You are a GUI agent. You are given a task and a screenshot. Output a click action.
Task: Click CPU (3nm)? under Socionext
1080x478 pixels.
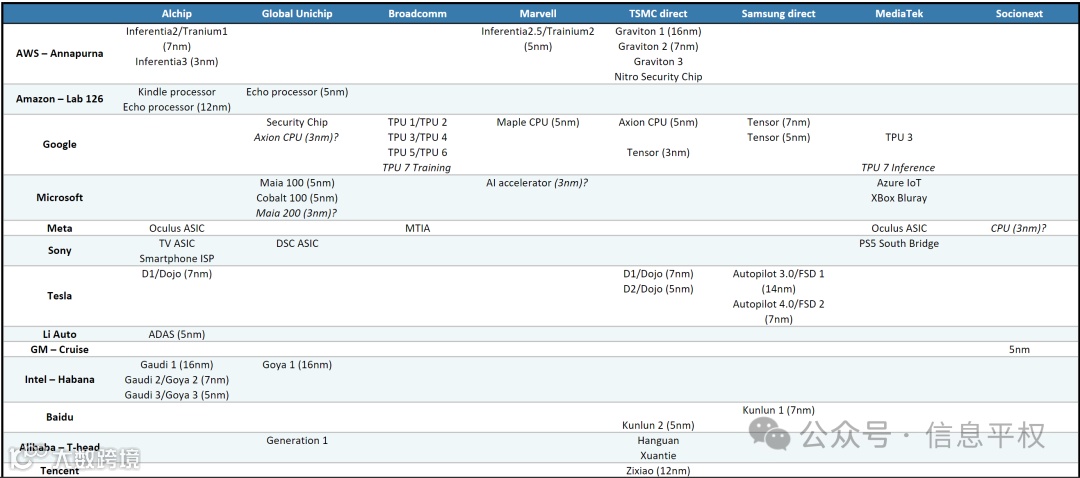(x=1019, y=228)
